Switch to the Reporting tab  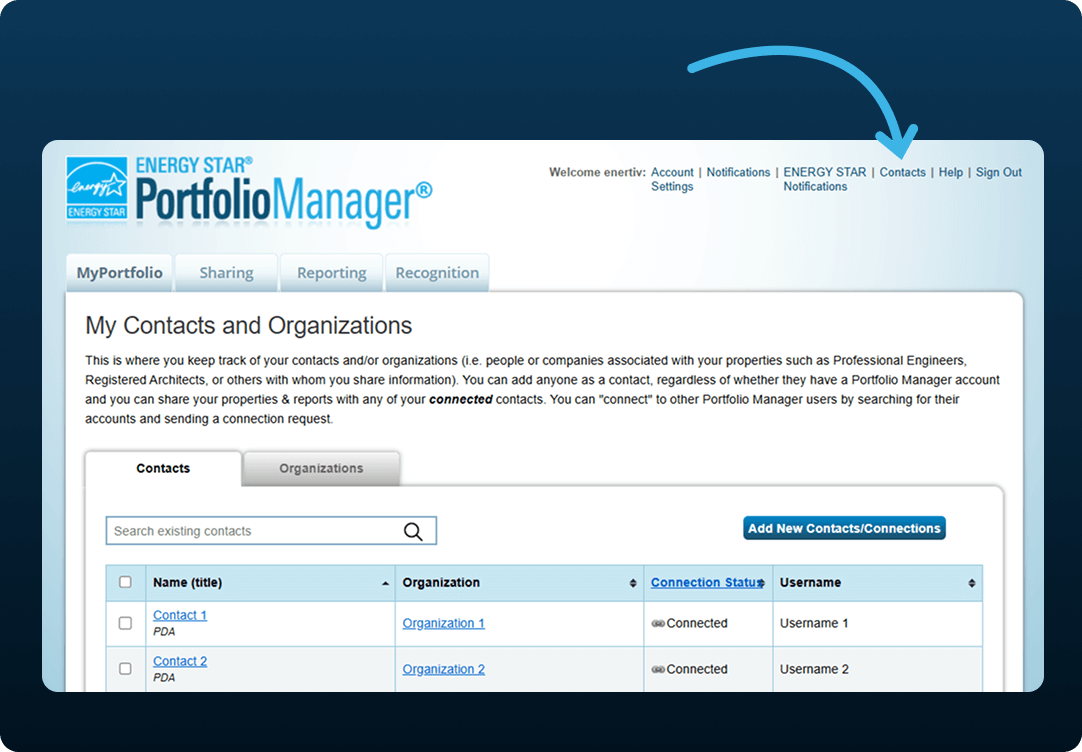pyautogui.click(x=331, y=273)
